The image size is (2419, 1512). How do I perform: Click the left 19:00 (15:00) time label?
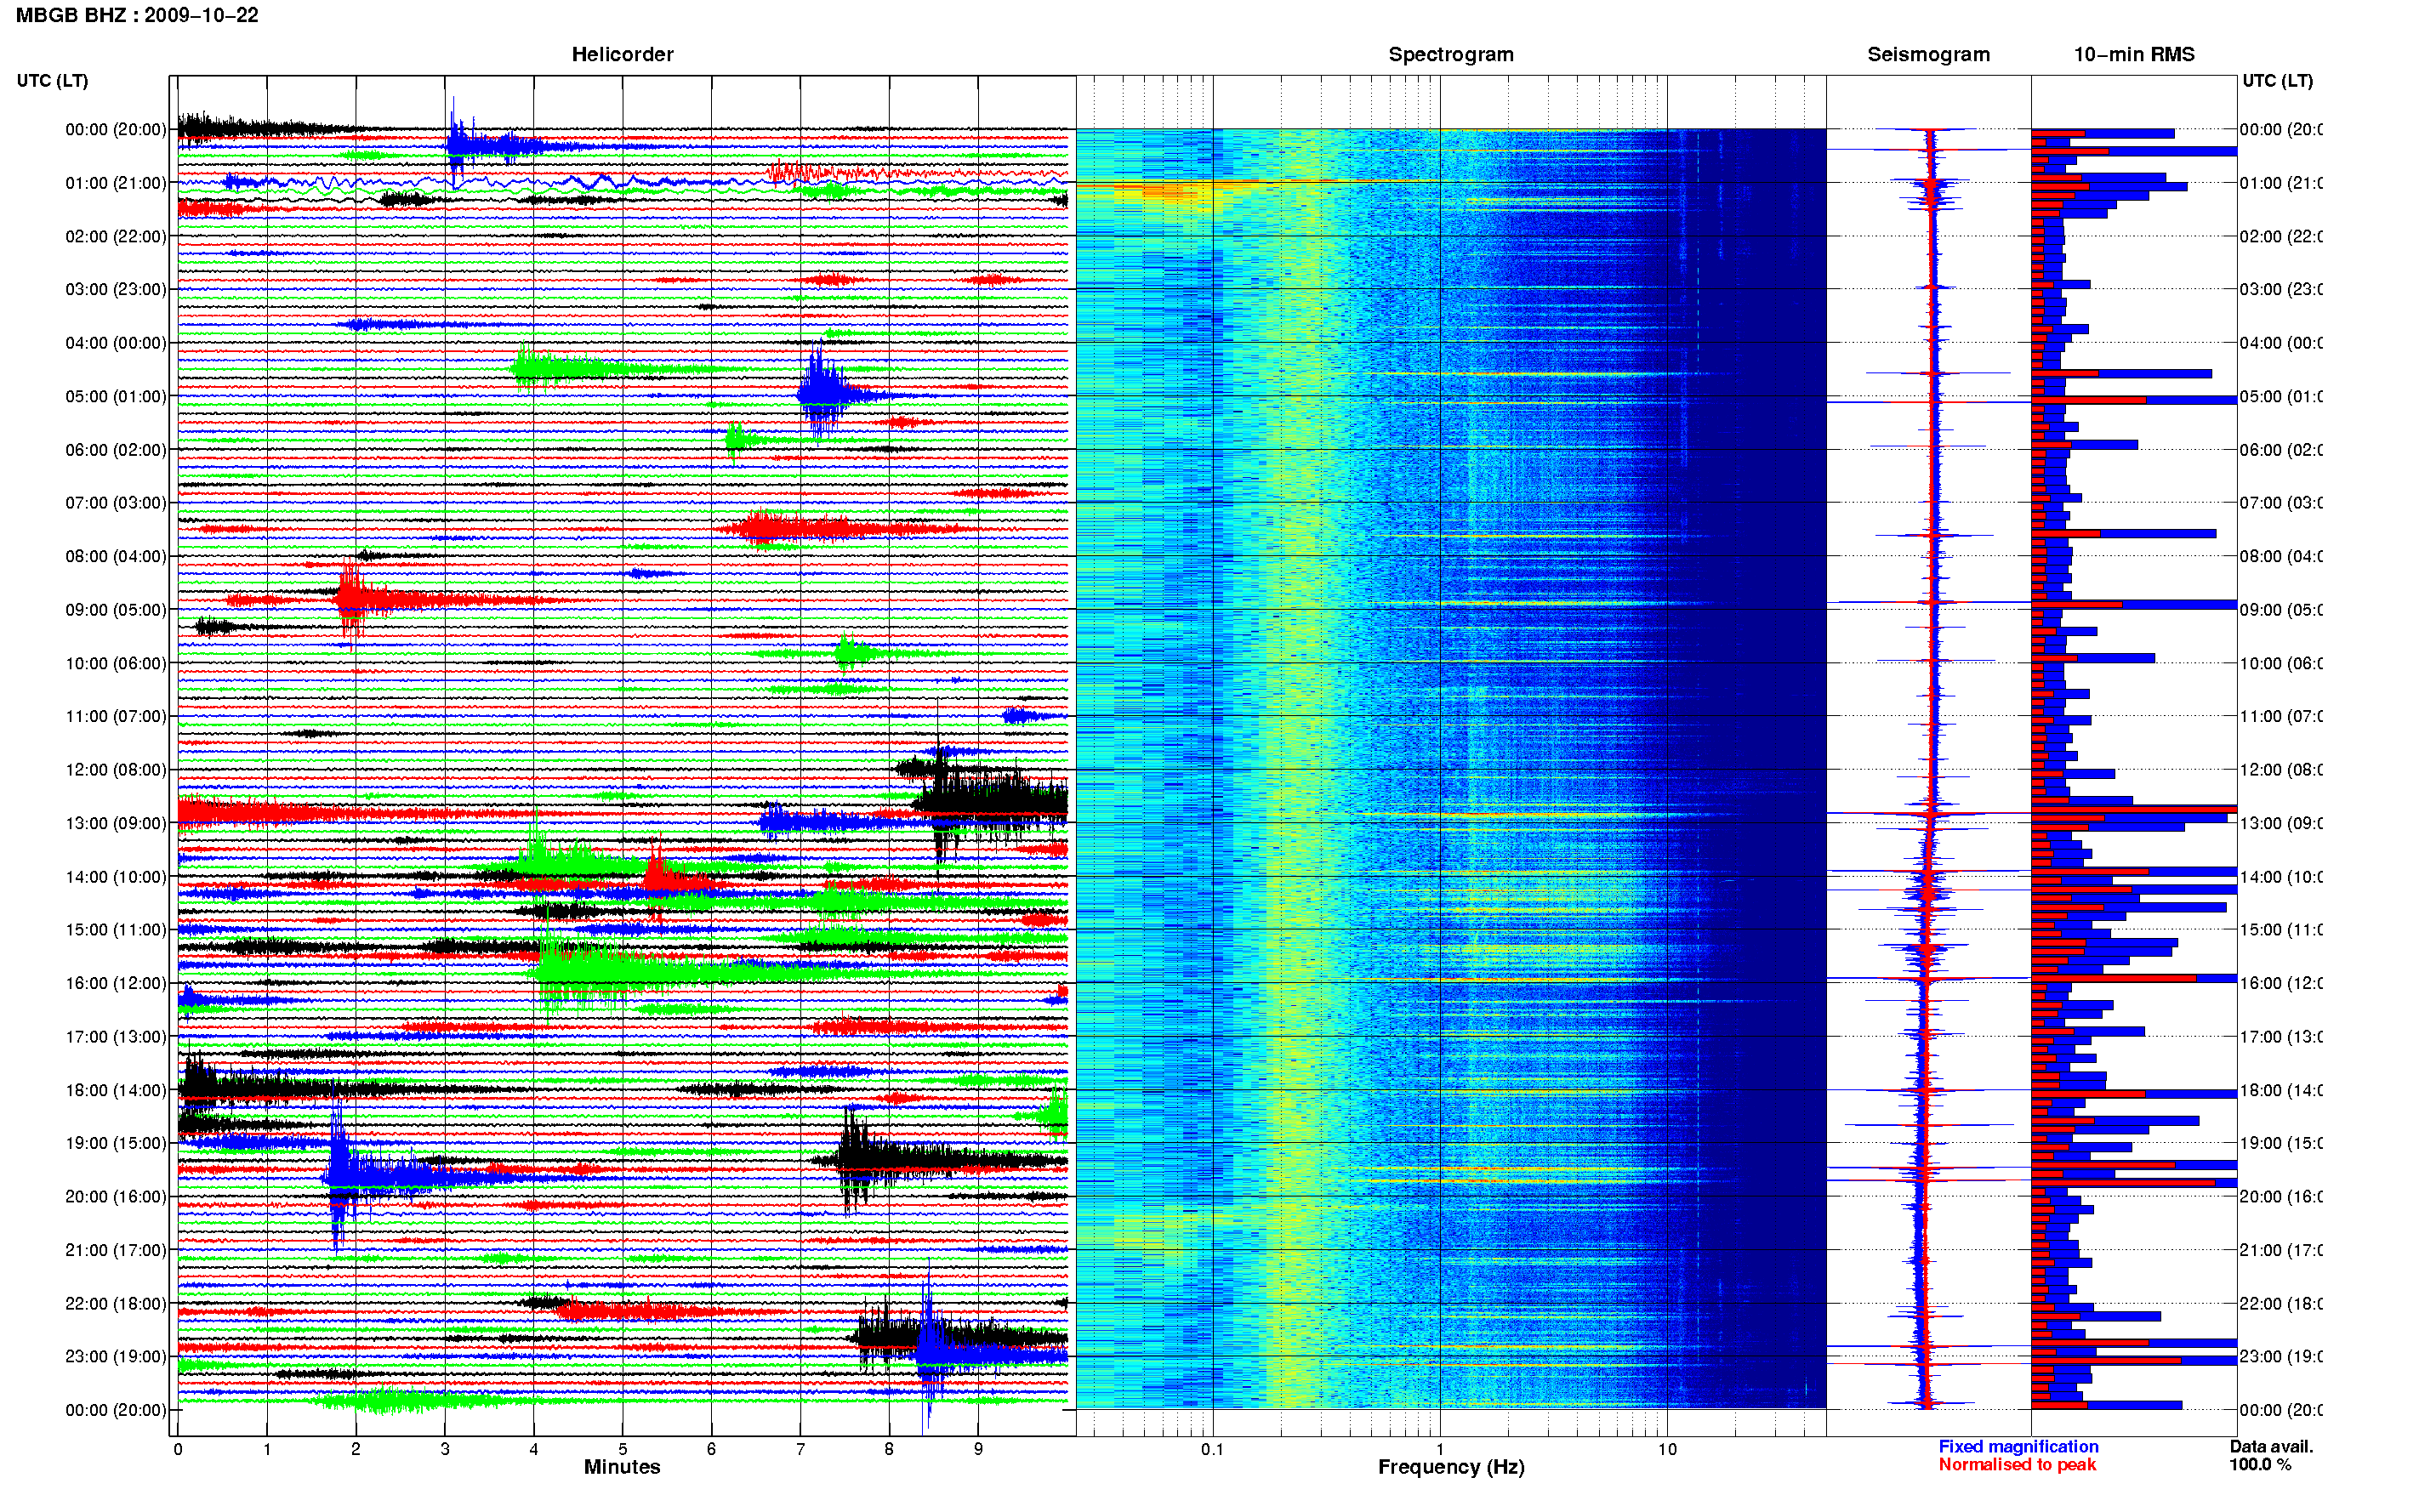(x=116, y=1143)
